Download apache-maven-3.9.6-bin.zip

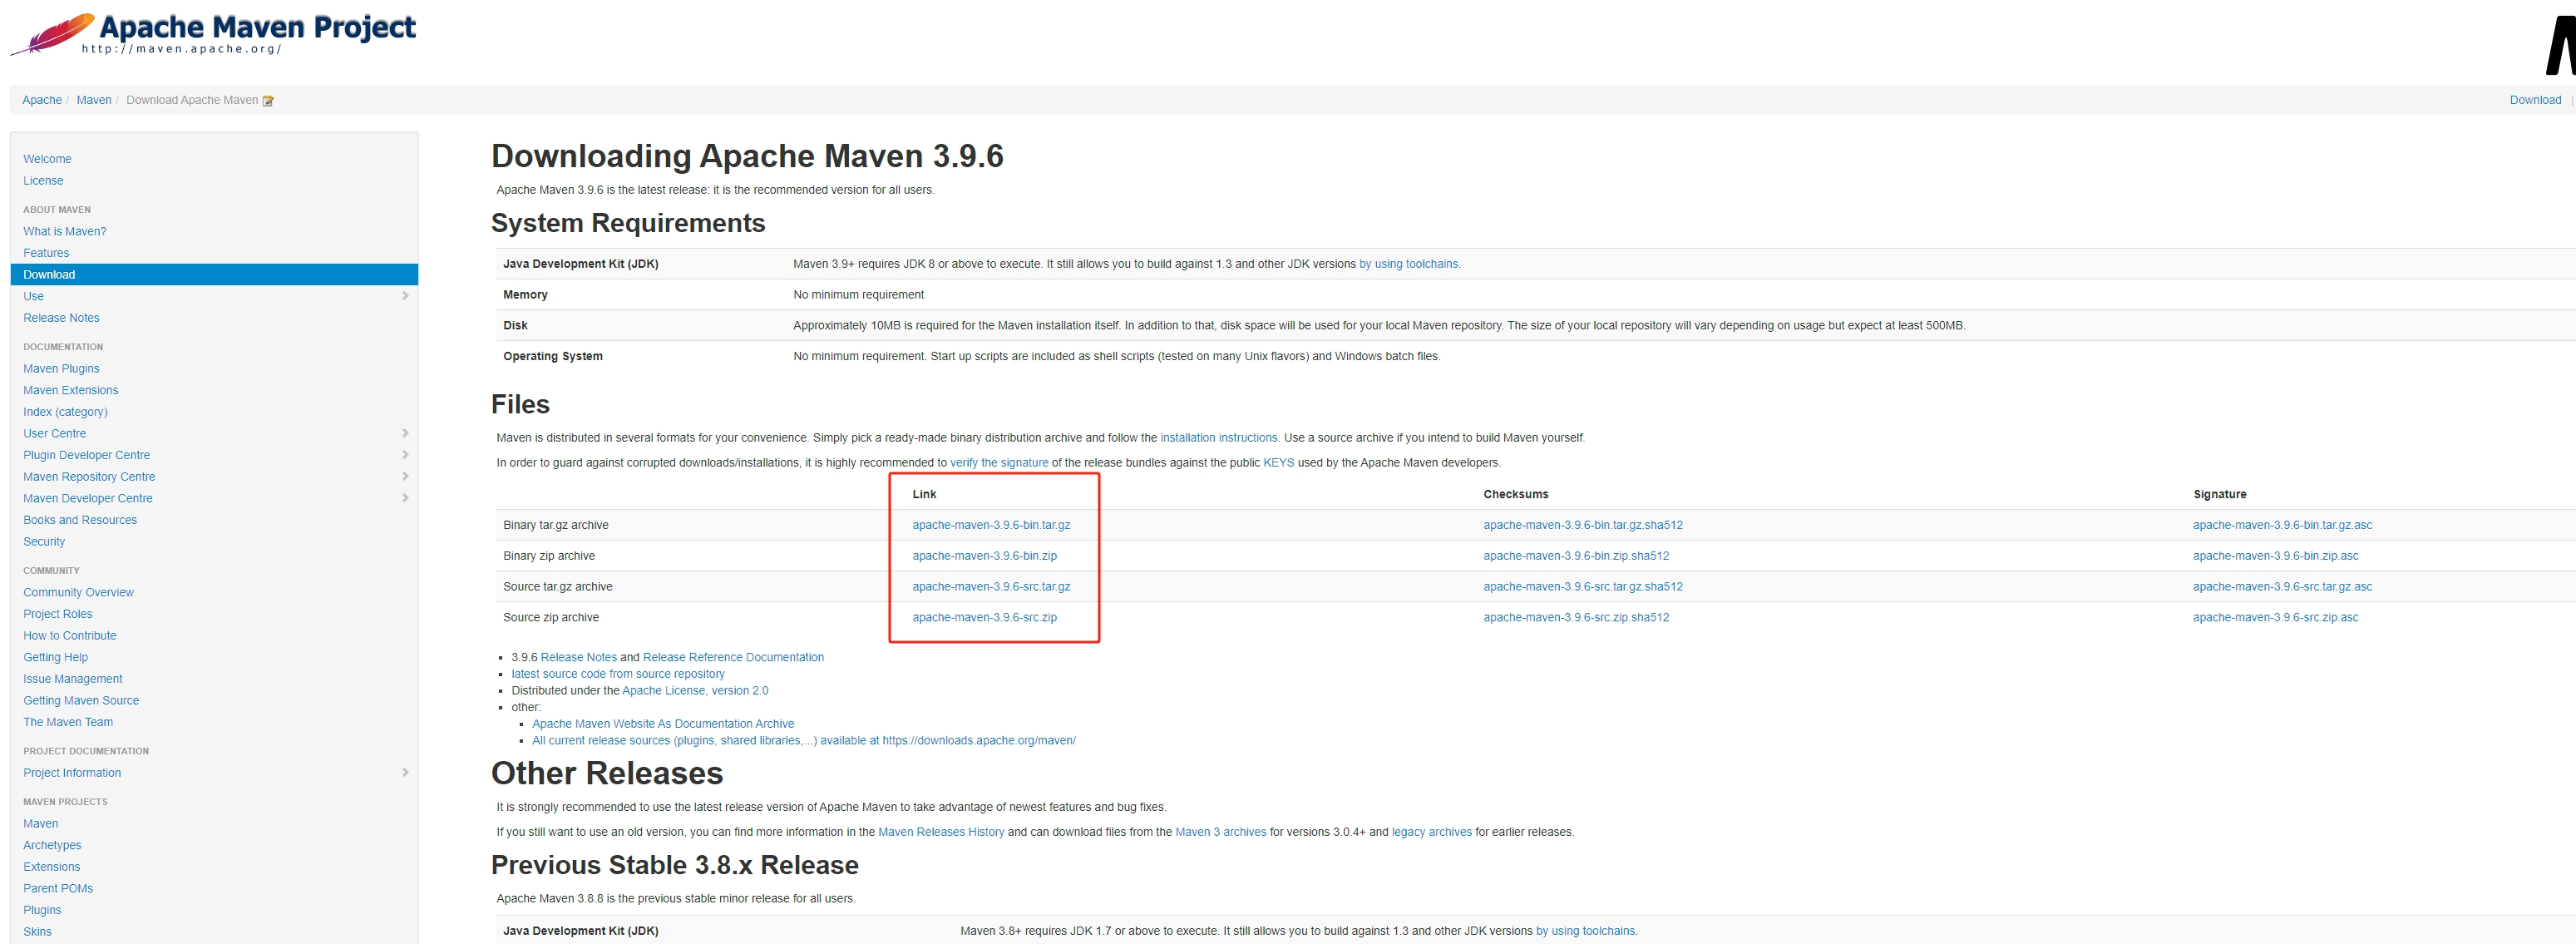pyautogui.click(x=984, y=556)
